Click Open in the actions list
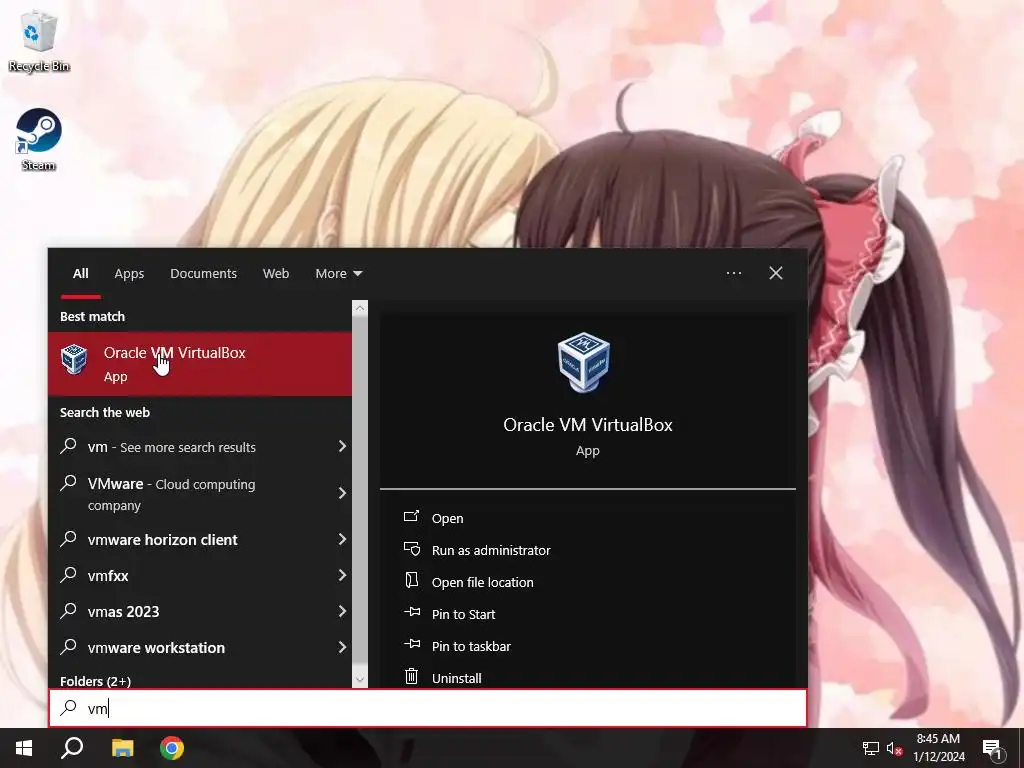Image resolution: width=1024 pixels, height=768 pixels. [x=447, y=518]
